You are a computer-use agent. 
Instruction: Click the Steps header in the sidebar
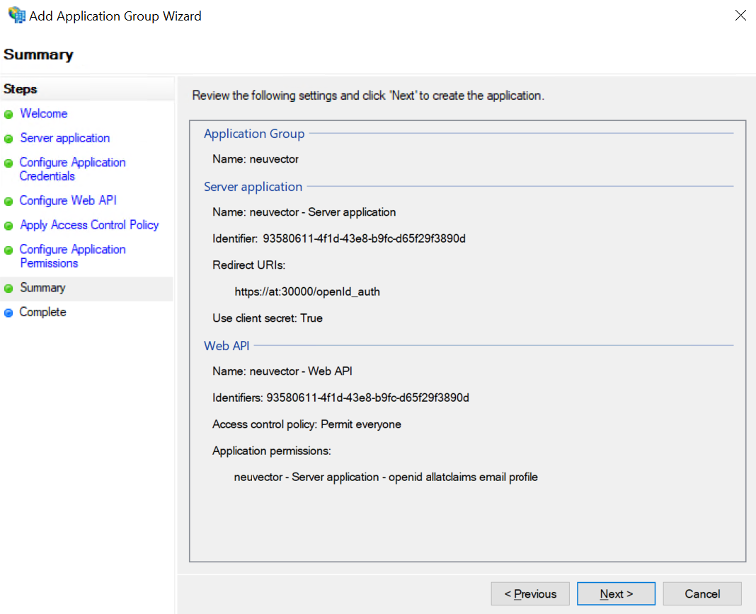coord(20,89)
